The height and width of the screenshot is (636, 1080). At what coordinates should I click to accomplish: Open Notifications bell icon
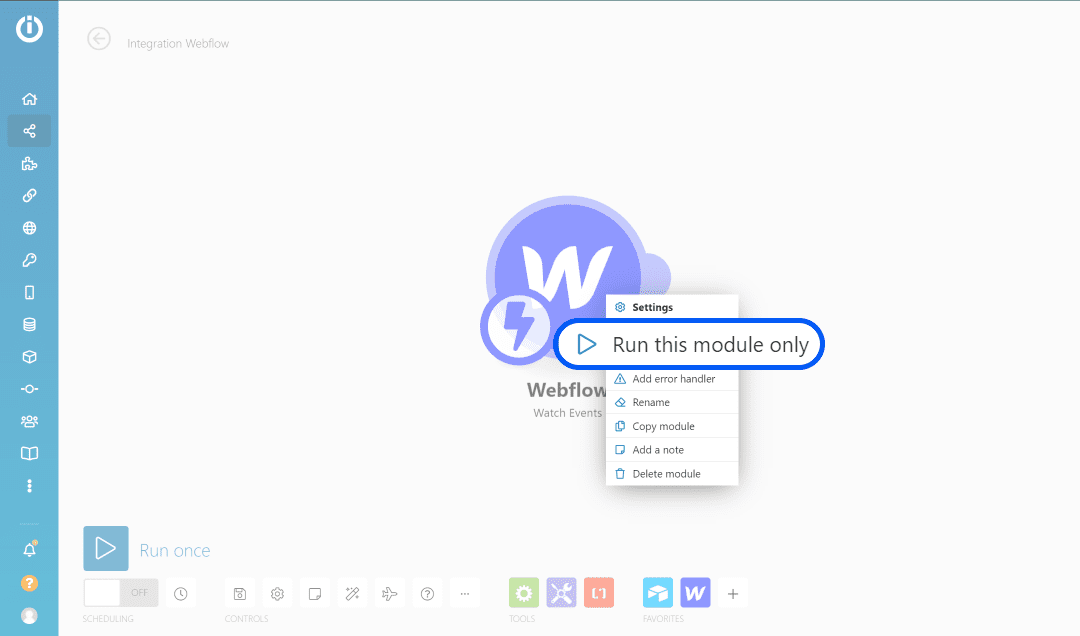coord(29,550)
